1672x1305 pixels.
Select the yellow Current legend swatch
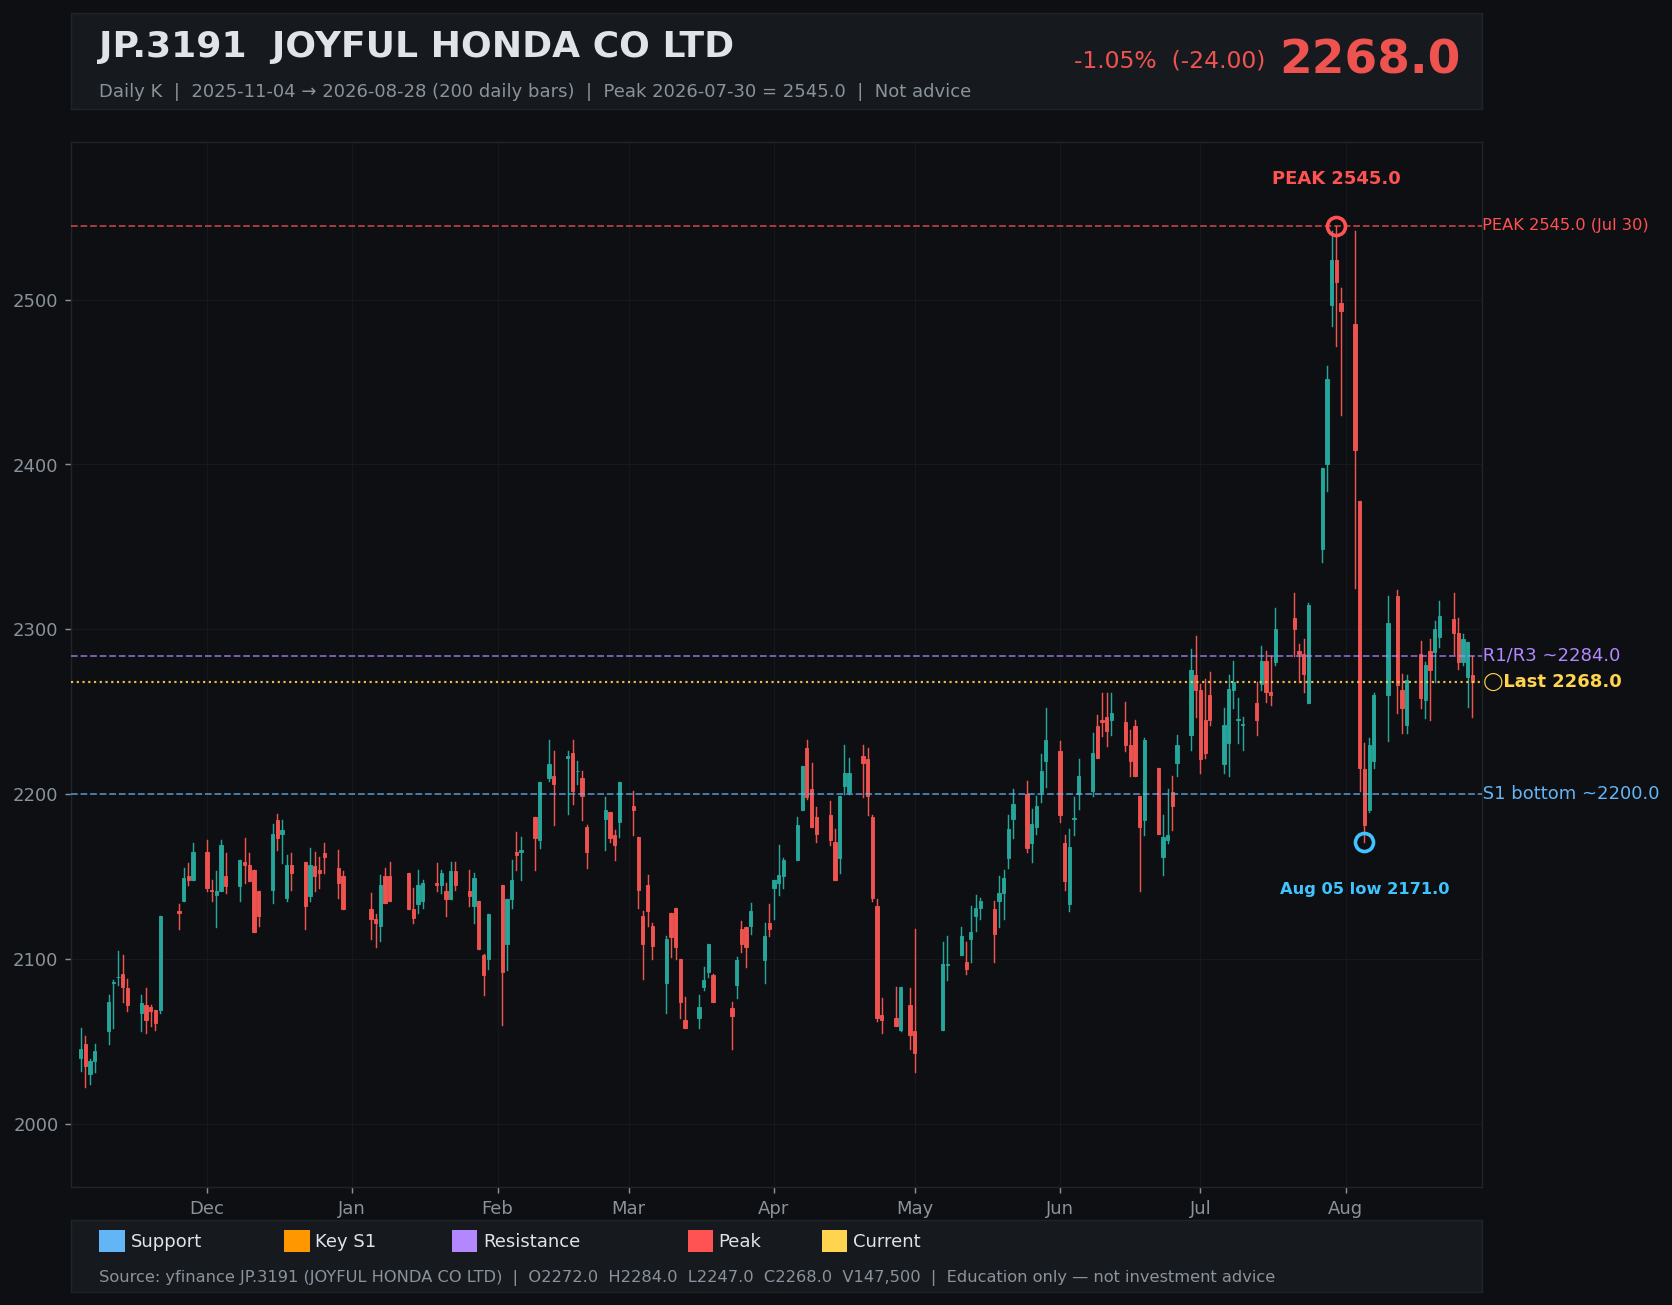(834, 1241)
